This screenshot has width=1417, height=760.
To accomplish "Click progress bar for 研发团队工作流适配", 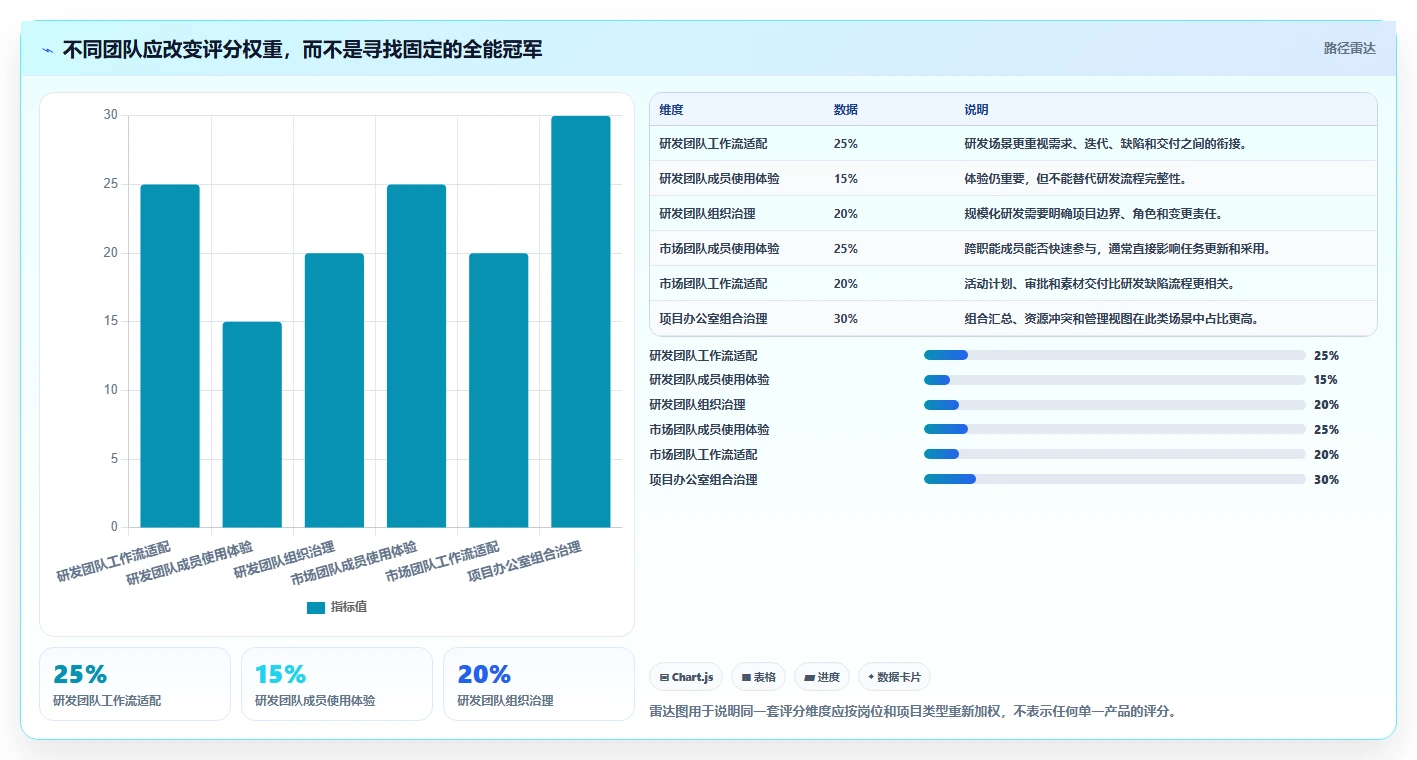I will (x=1115, y=355).
